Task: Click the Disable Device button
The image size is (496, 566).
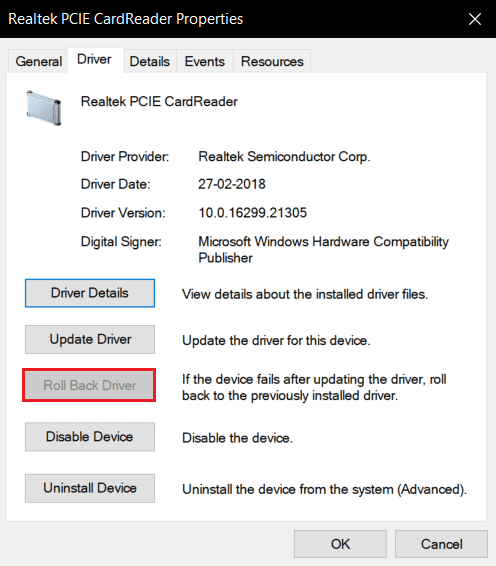Action: coord(90,437)
